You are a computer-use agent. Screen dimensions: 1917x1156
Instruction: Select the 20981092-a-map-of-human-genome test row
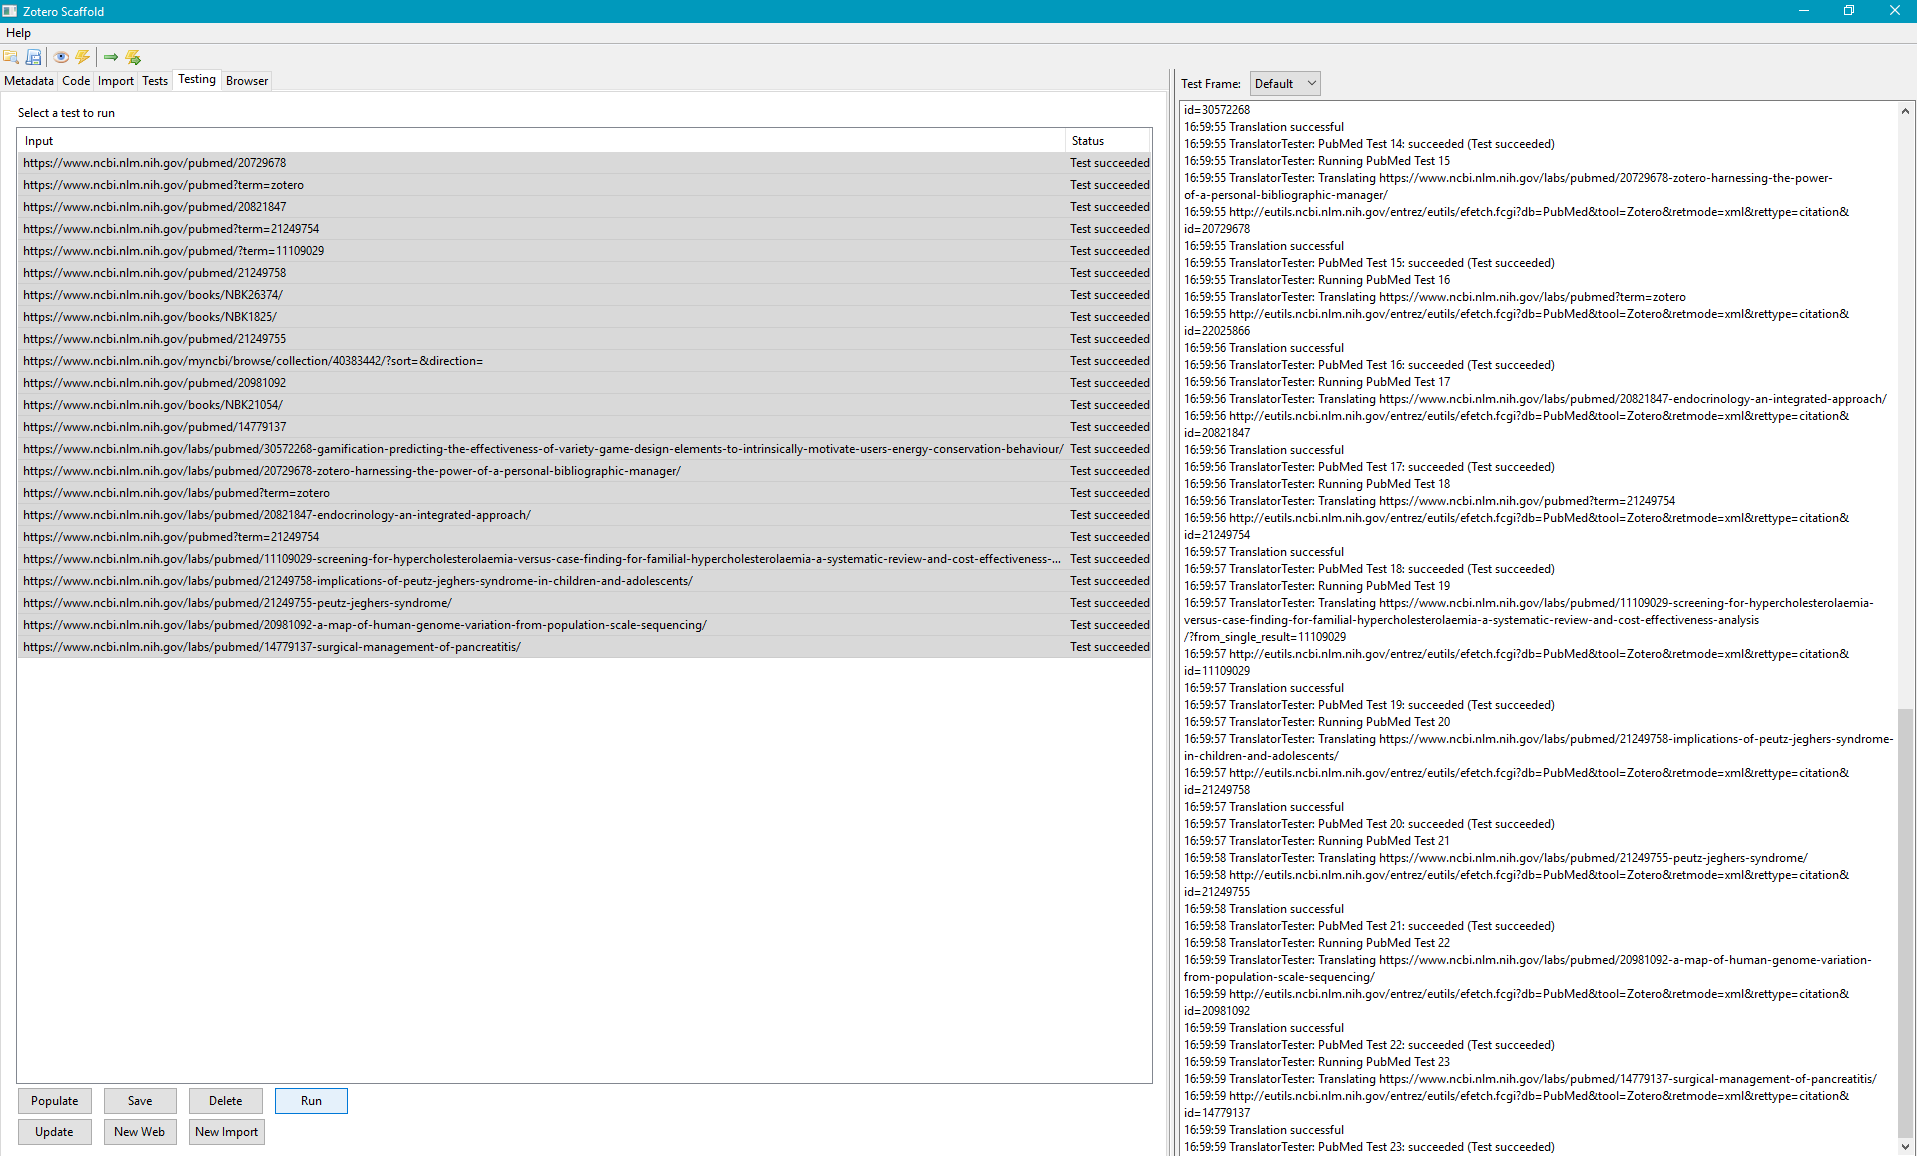coord(585,625)
